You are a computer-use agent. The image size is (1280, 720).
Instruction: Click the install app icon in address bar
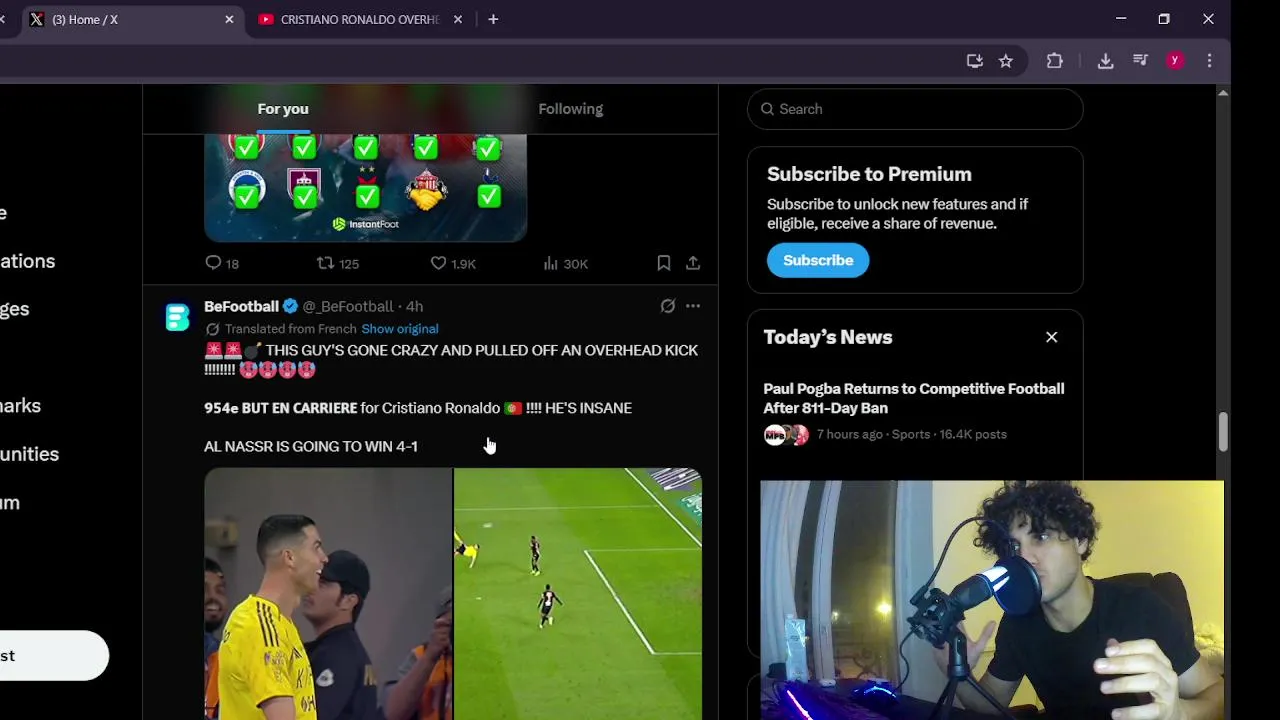[974, 61]
